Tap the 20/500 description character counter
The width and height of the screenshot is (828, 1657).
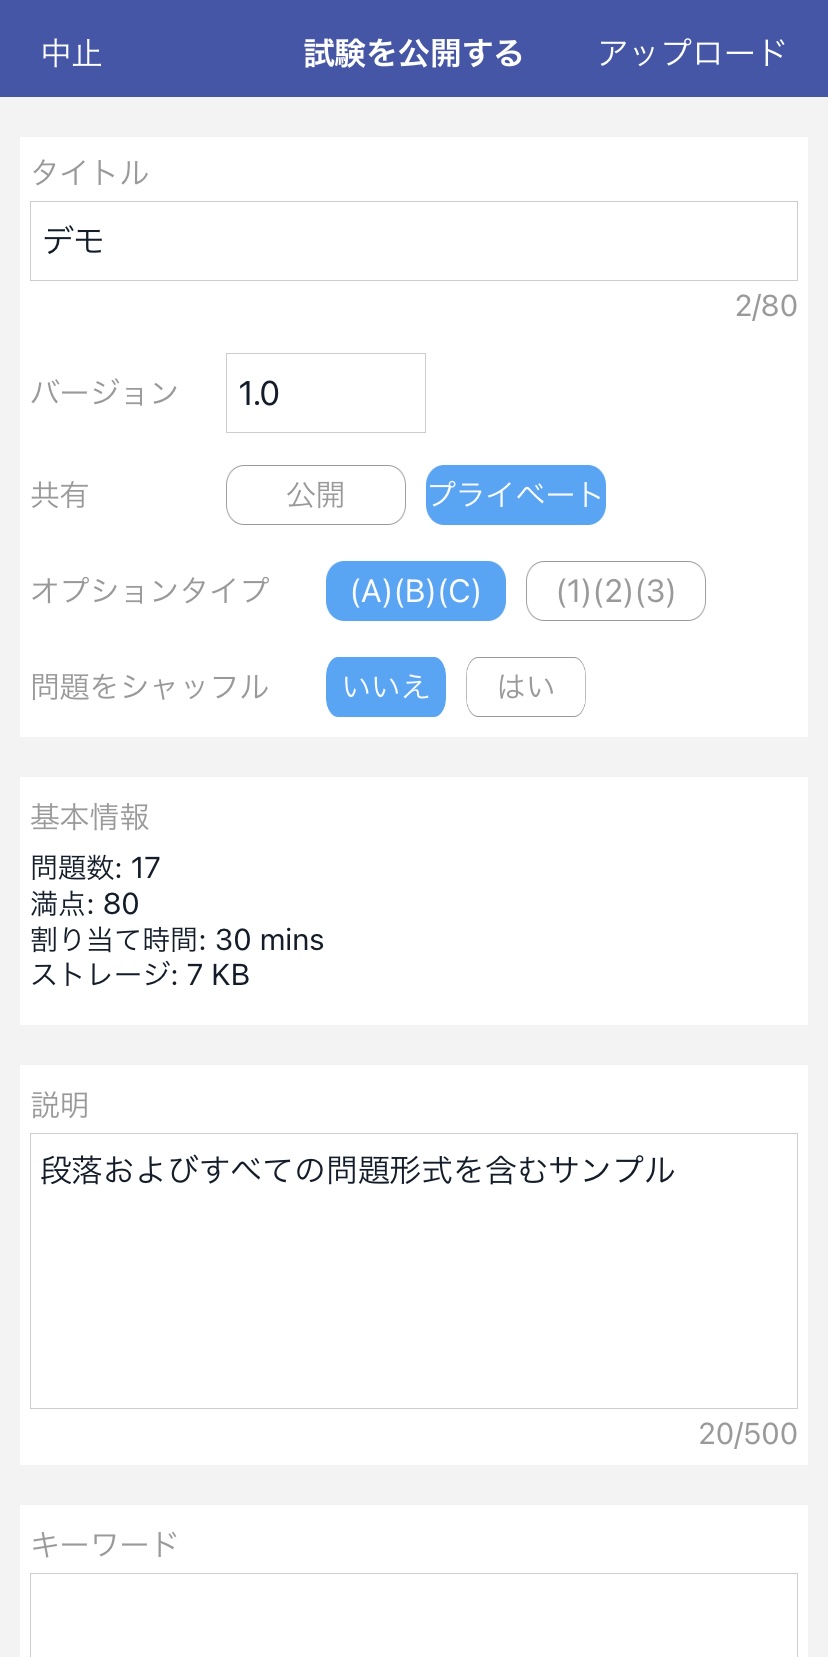748,1434
